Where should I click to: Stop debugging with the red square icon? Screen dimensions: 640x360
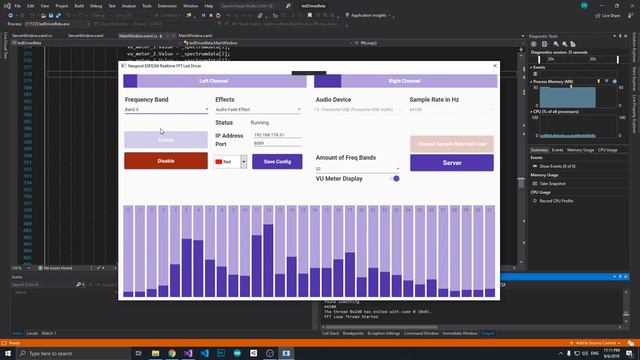click(211, 16)
